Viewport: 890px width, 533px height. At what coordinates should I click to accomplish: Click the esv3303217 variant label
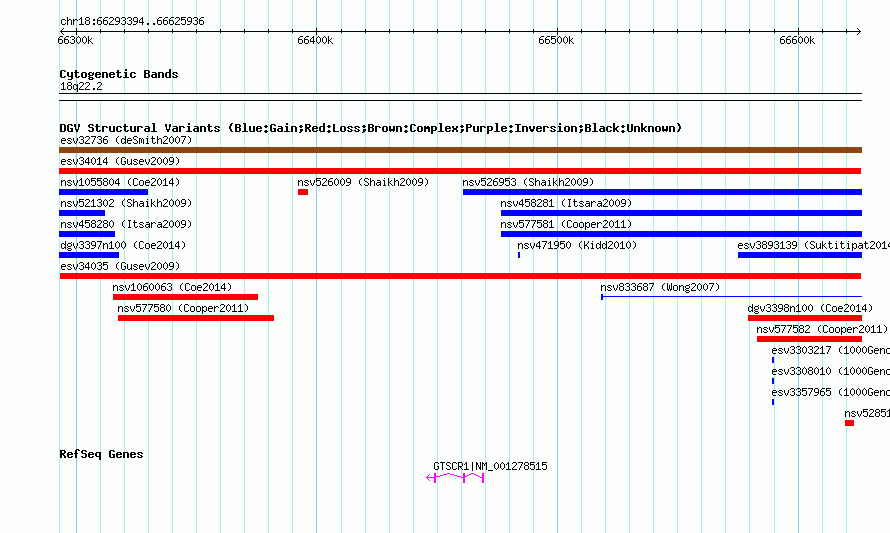click(x=830, y=350)
